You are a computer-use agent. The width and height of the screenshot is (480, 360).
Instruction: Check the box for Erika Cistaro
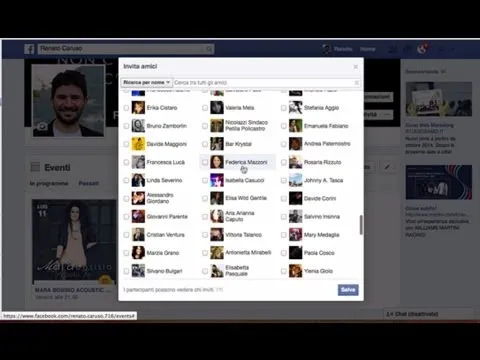tap(126, 108)
